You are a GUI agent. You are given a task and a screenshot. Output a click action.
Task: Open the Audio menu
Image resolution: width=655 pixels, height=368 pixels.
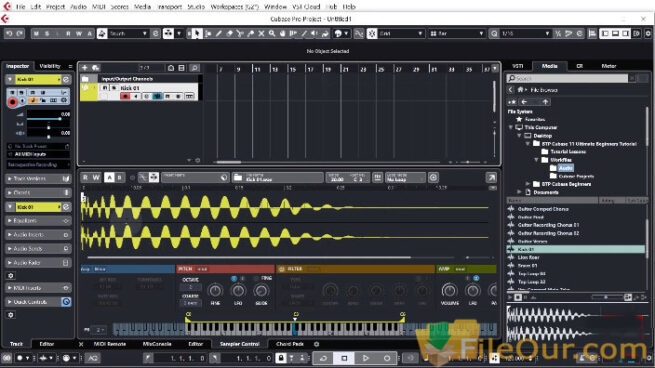78,7
